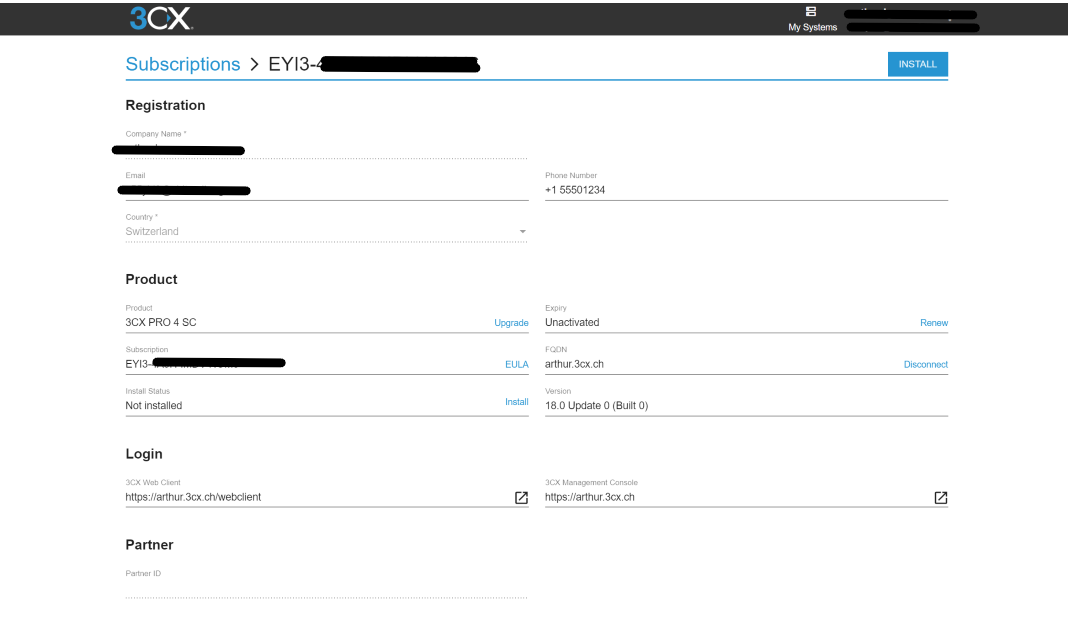Click the Registration section heading
The image size is (1068, 621).
pyautogui.click(x=166, y=105)
